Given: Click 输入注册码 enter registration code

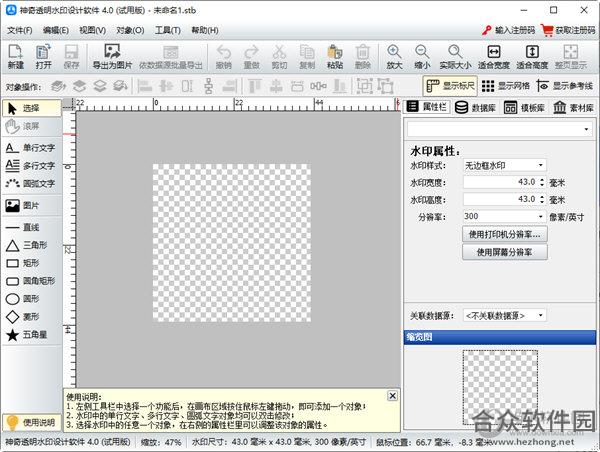Looking at the screenshot, I should [509, 30].
